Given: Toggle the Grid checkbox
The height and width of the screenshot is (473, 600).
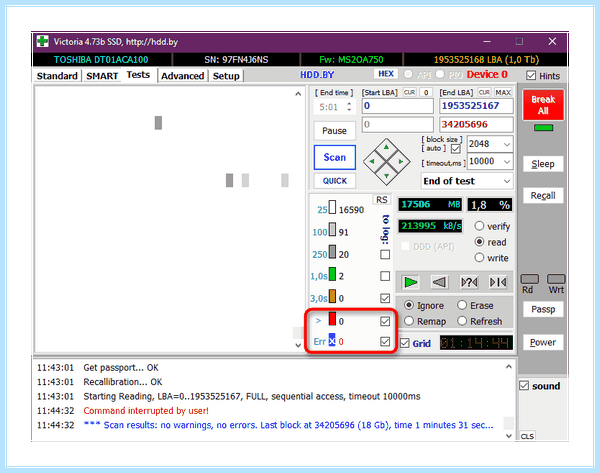Looking at the screenshot, I should pos(405,343).
